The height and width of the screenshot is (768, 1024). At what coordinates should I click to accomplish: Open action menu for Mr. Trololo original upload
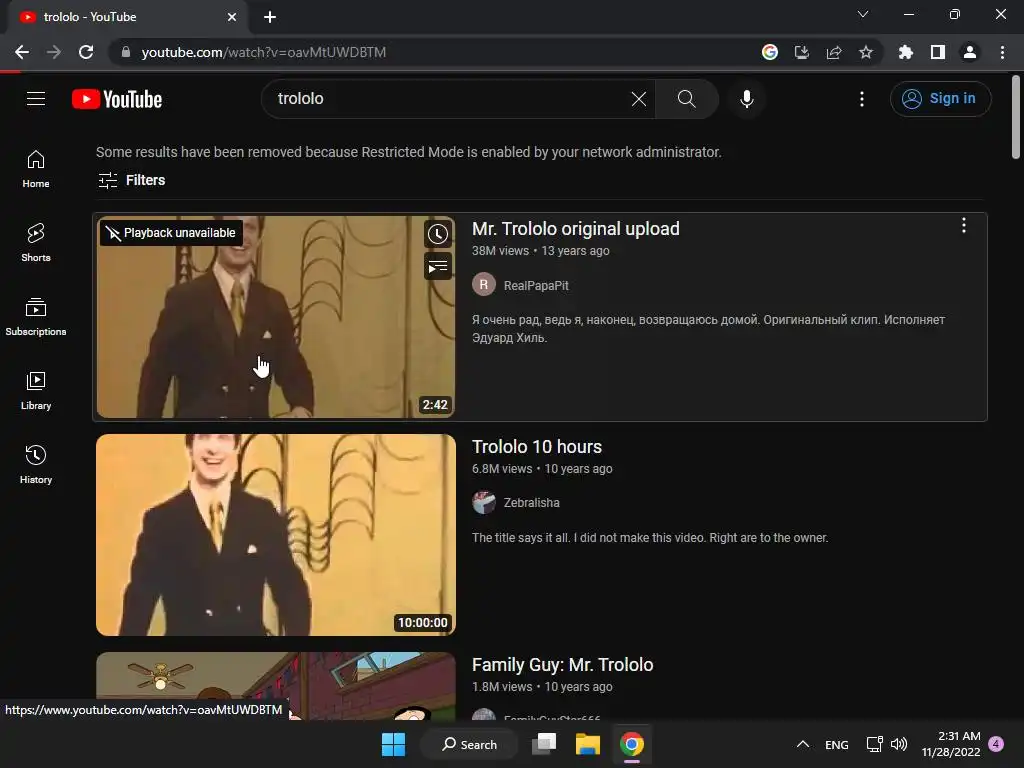[x=963, y=226]
